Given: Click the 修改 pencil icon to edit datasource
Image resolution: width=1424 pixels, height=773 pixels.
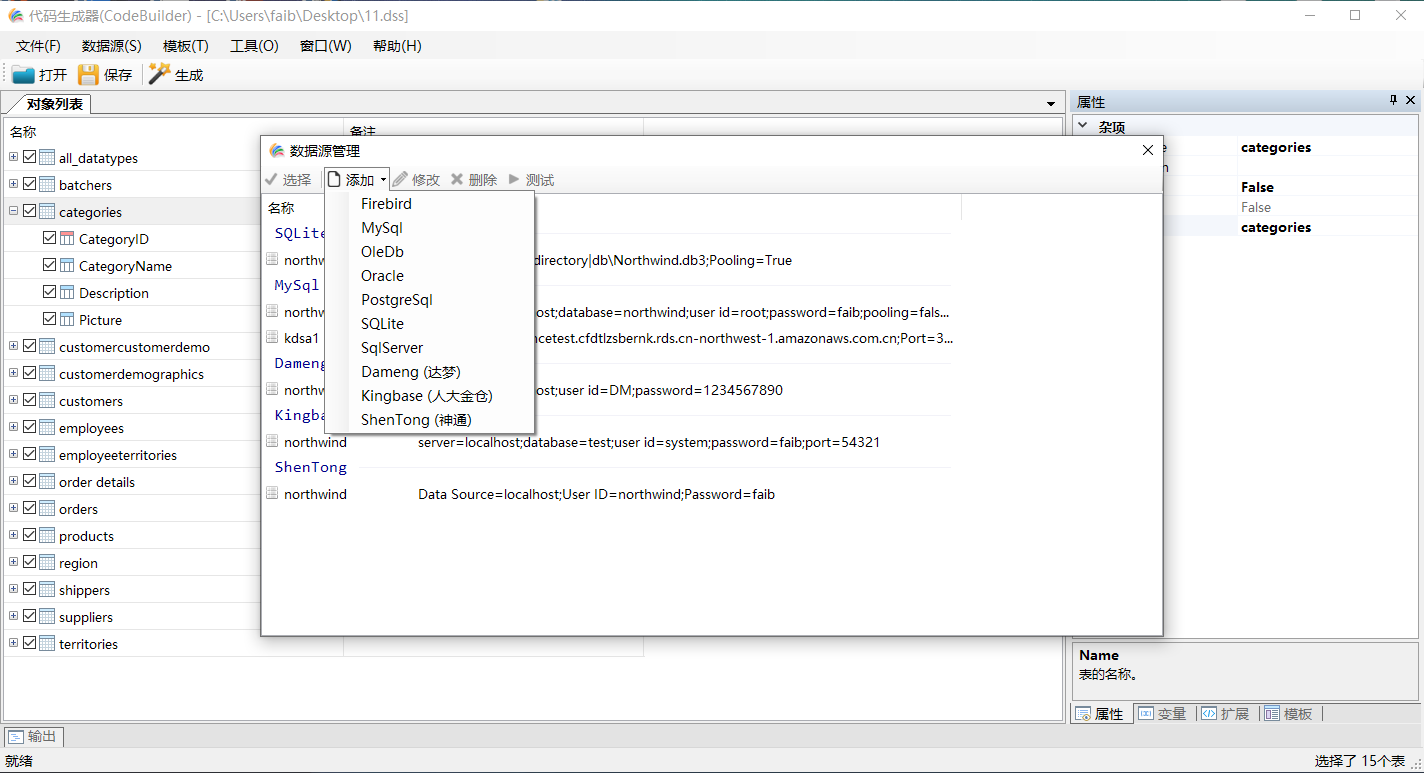Looking at the screenshot, I should pos(398,179).
